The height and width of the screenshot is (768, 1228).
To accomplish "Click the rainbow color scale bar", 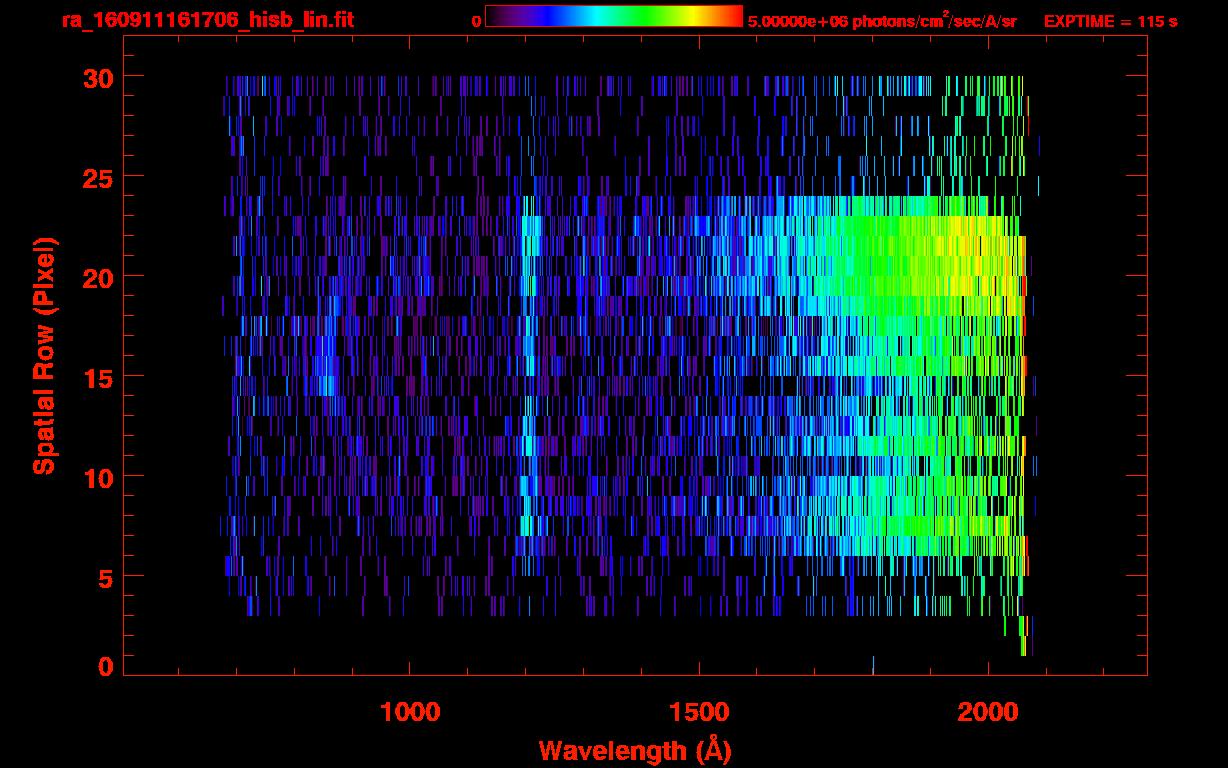I will pos(614,16).
